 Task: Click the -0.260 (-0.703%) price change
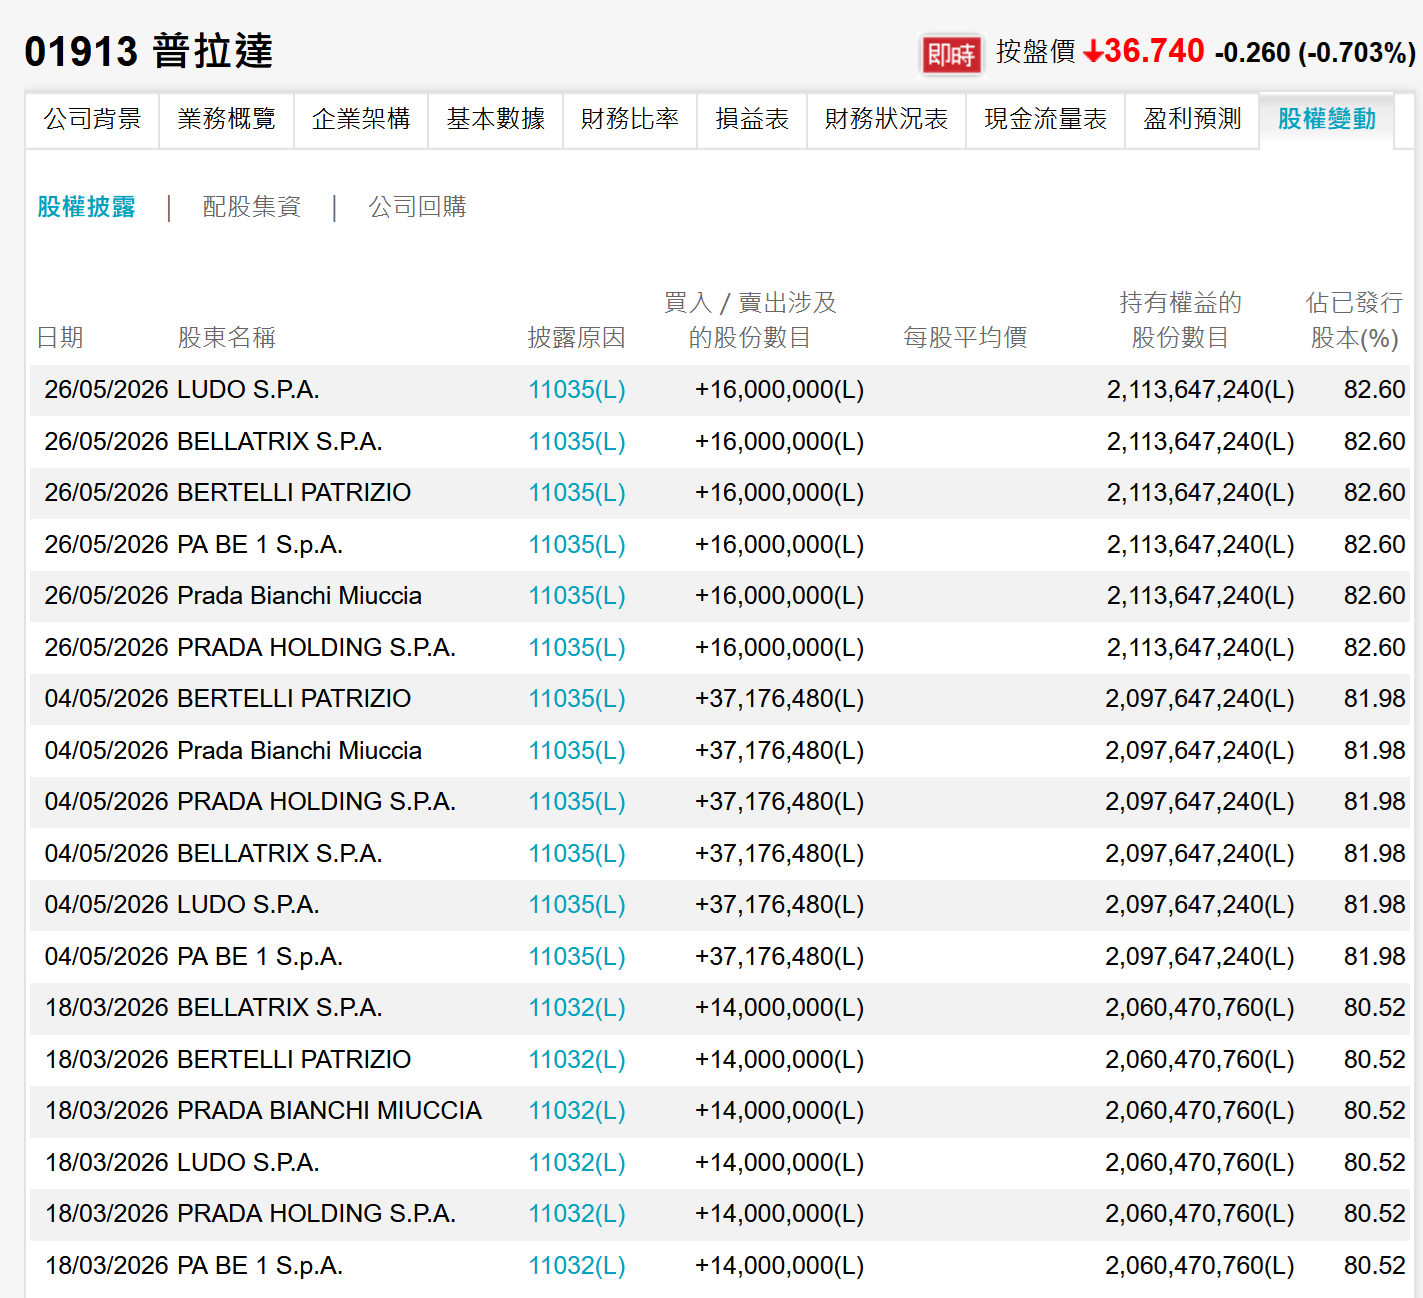[1315, 52]
